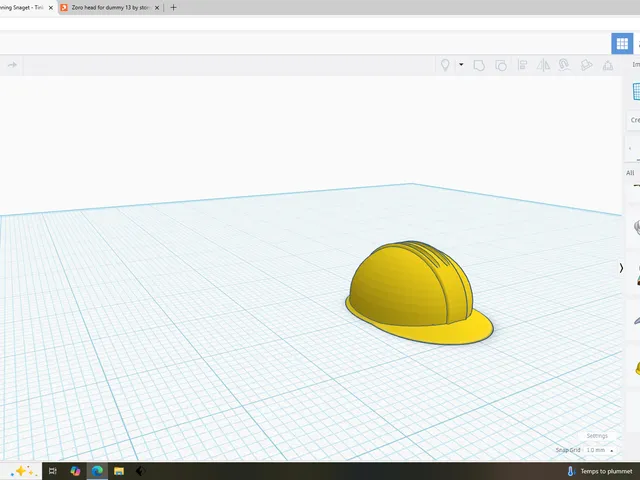Image resolution: width=640 pixels, height=480 pixels.
Task: Open workplane Settings
Action: 597,436
